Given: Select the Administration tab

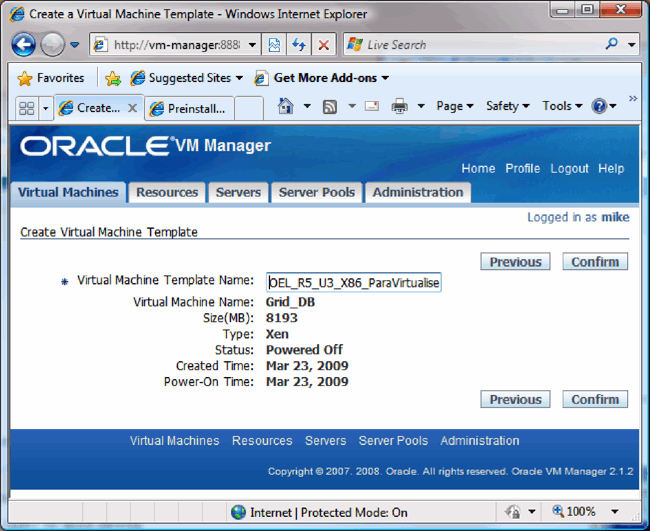Looking at the screenshot, I should 417,192.
